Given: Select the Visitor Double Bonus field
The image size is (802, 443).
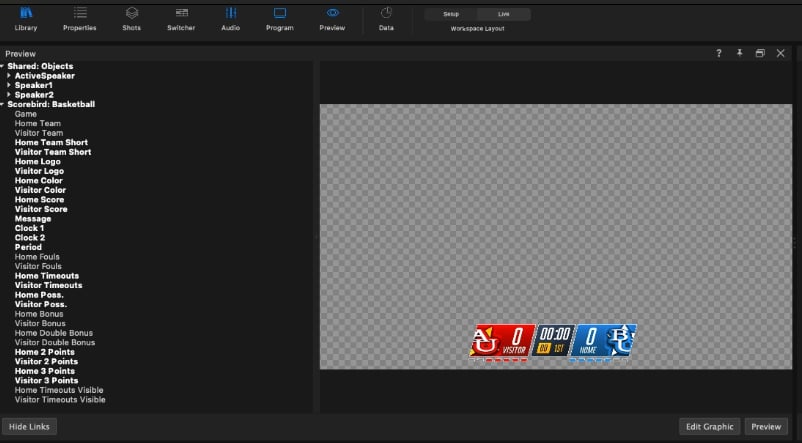Looking at the screenshot, I should 55,342.
